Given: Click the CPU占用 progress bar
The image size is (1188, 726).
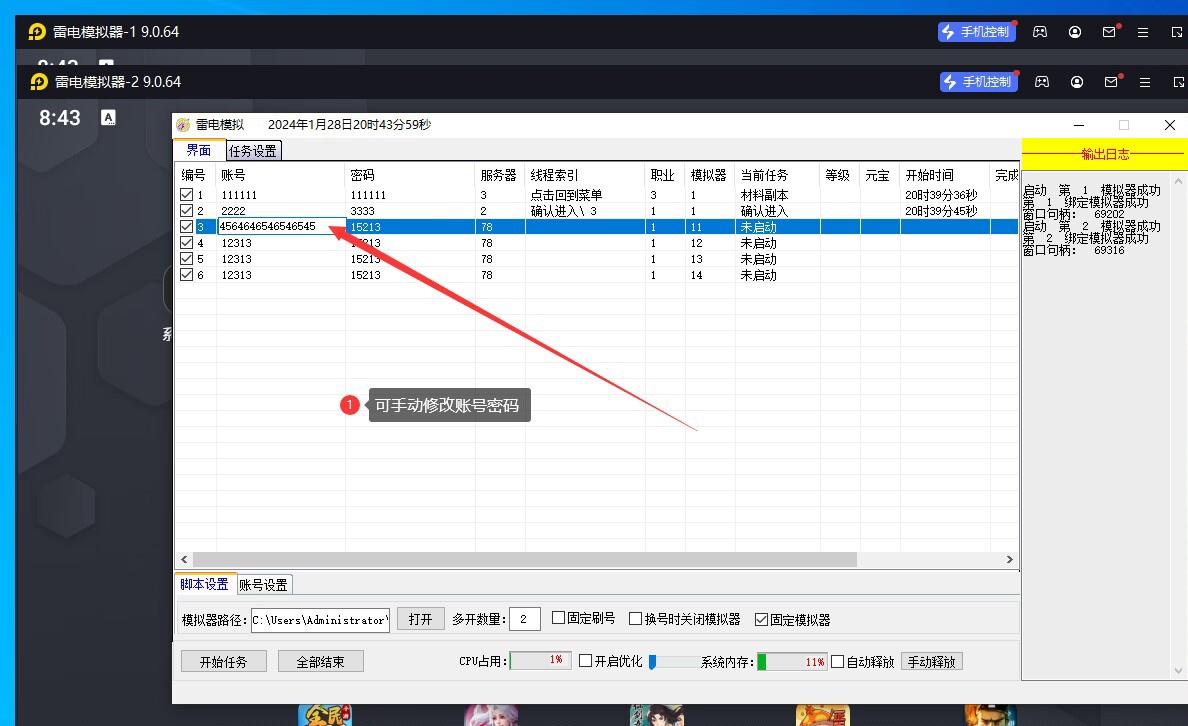Looking at the screenshot, I should pyautogui.click(x=540, y=661).
